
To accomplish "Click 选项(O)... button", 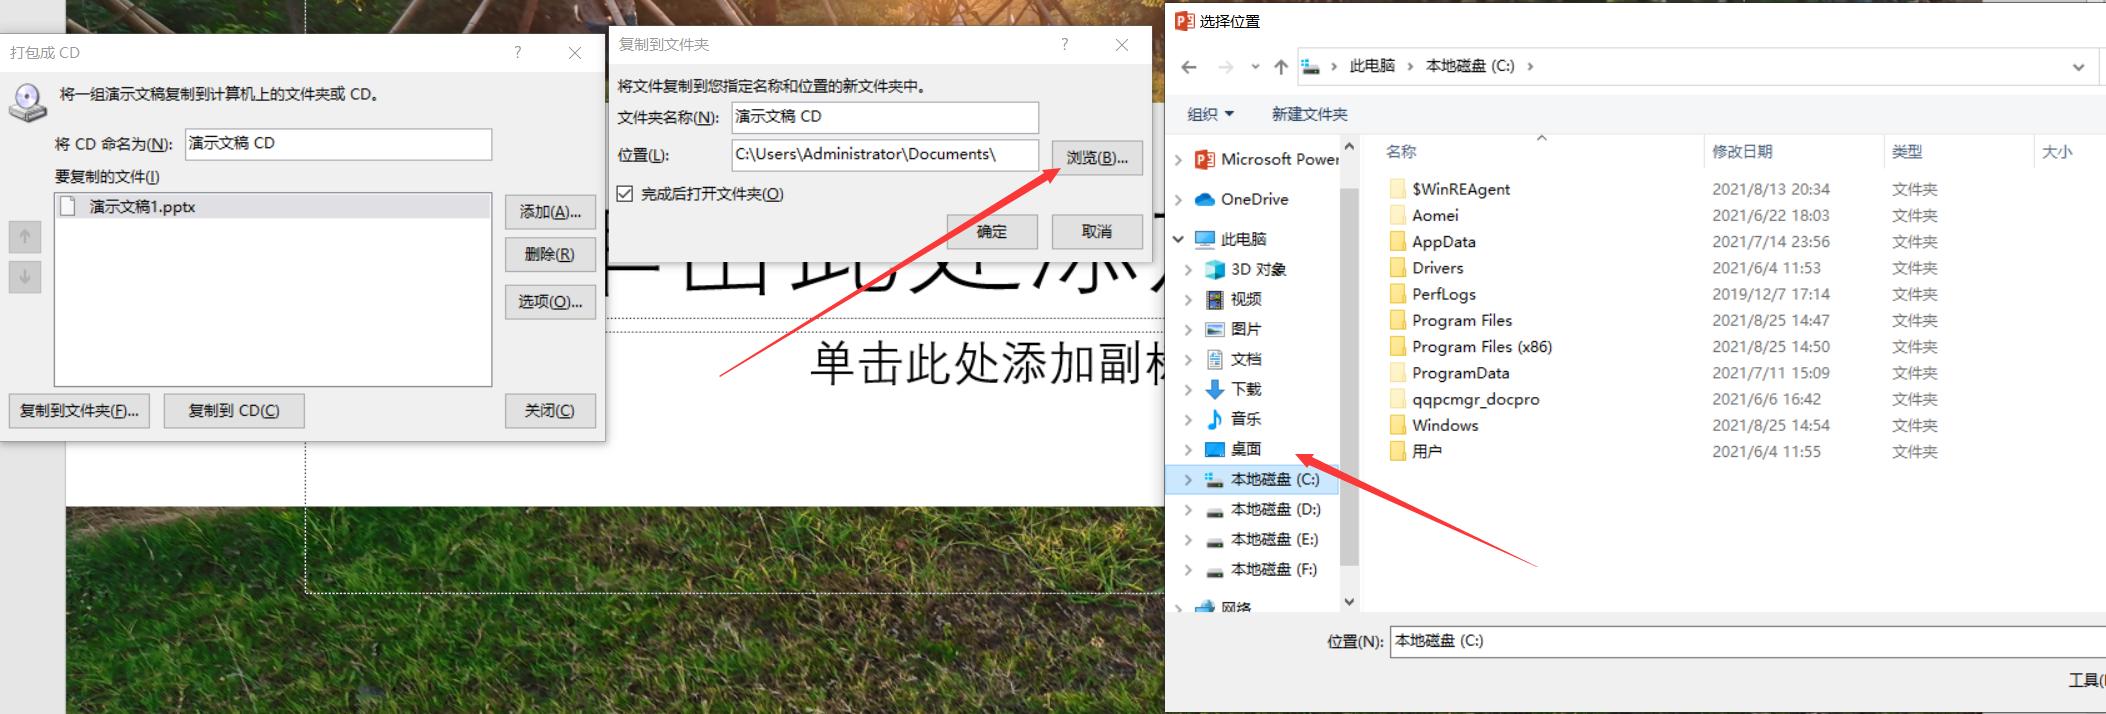I will pyautogui.click(x=550, y=302).
